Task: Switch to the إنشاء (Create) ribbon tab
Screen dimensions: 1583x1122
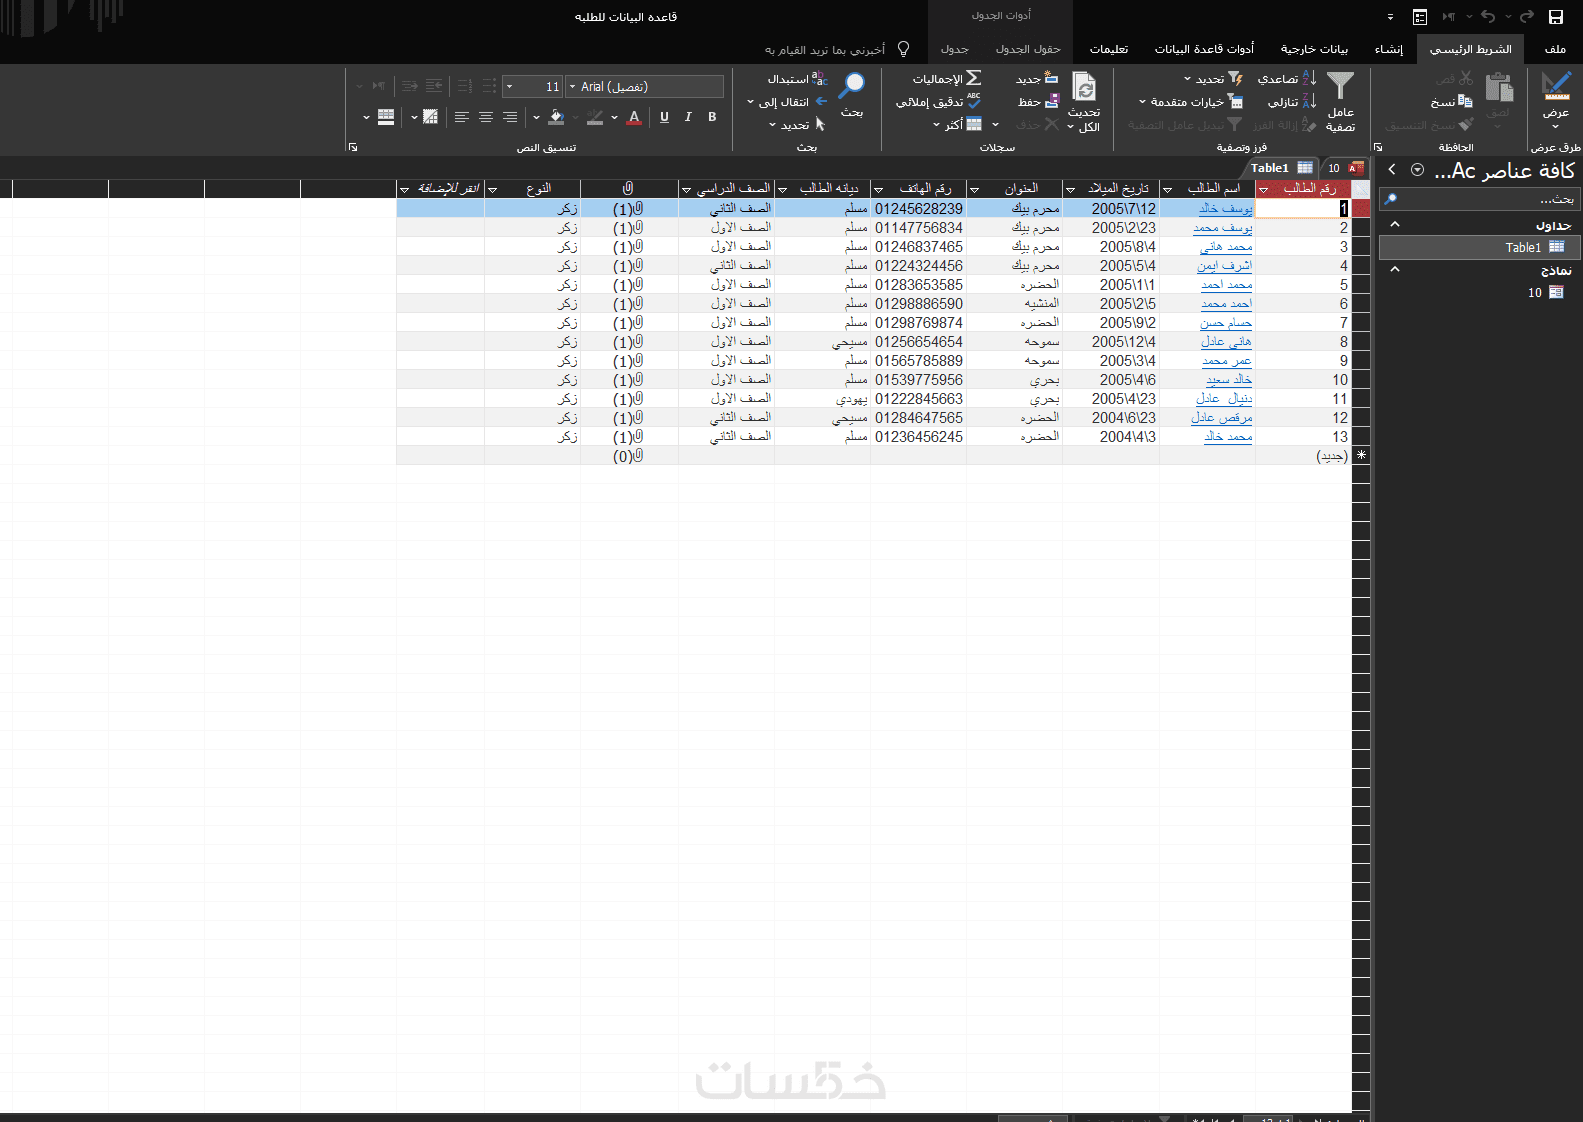Action: coord(1388,49)
